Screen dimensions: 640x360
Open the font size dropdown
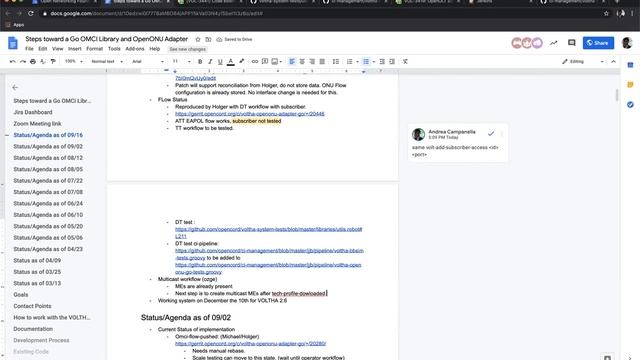coord(181,62)
